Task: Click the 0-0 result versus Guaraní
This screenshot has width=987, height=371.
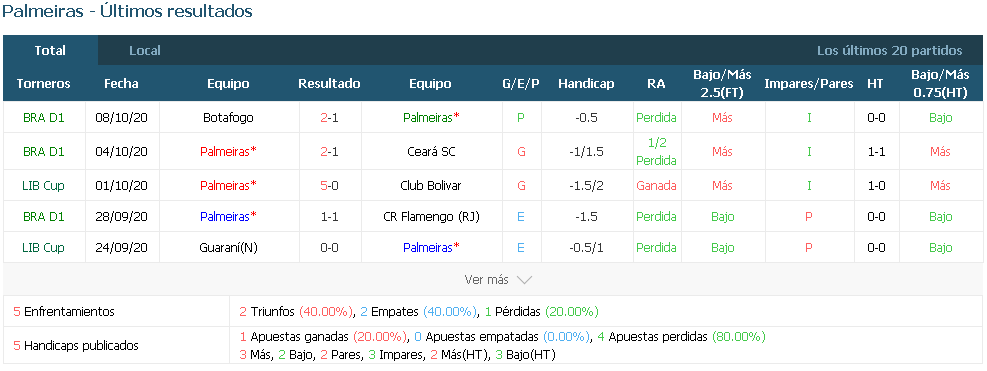Action: click(329, 248)
